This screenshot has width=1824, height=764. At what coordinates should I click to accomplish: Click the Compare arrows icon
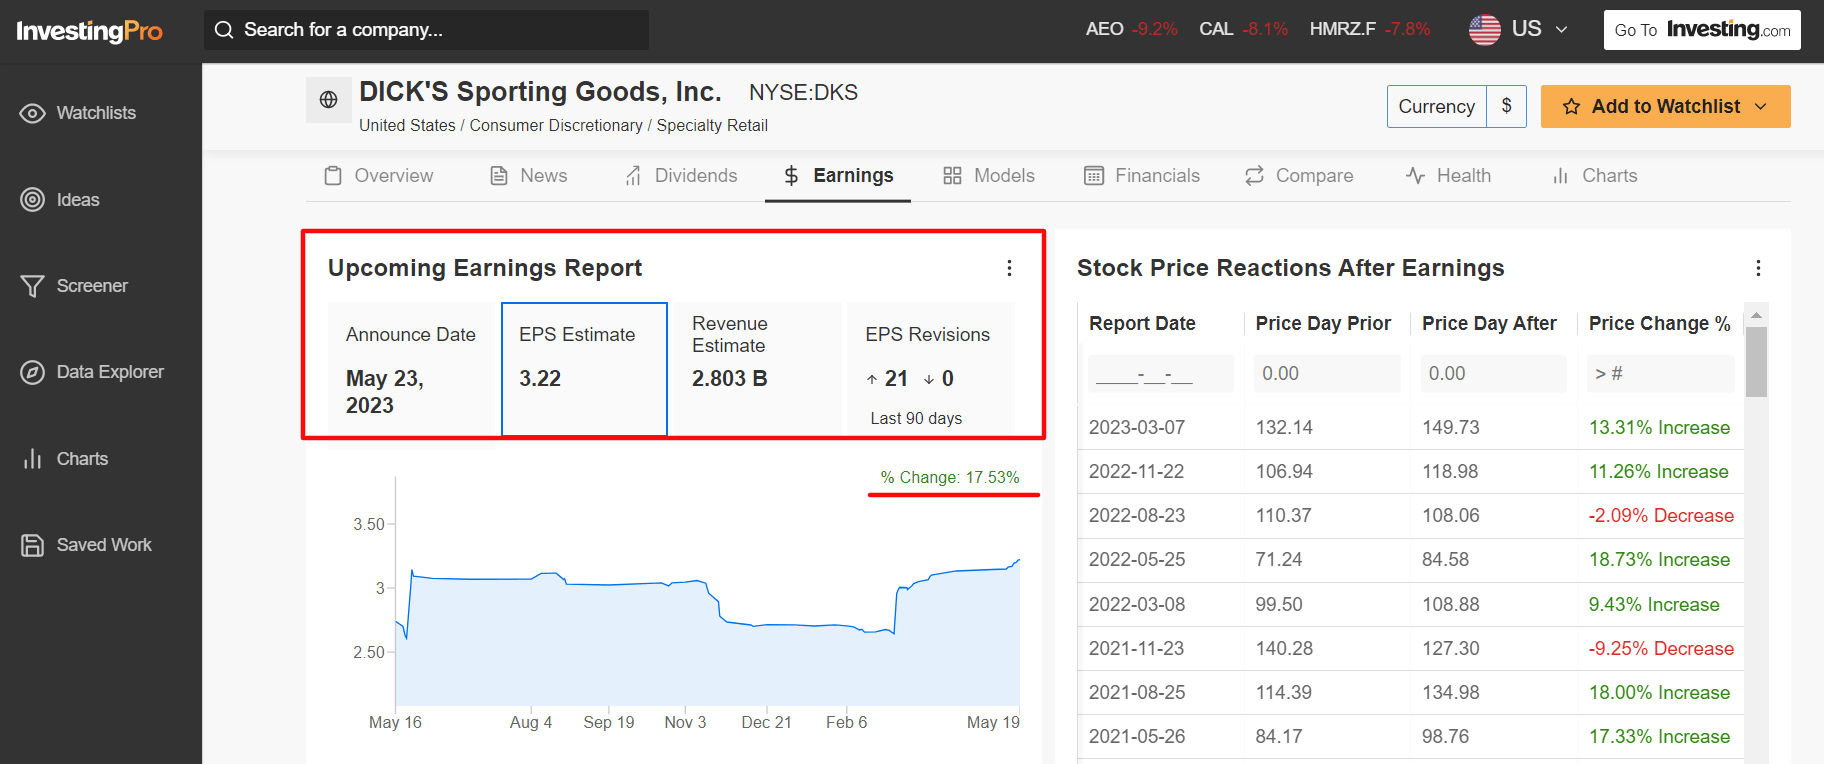click(x=1254, y=176)
